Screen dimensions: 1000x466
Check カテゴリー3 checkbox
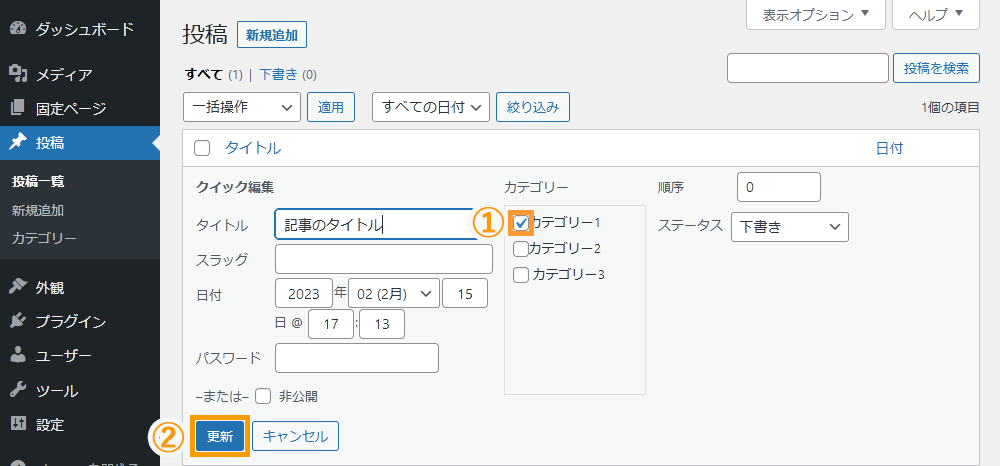tap(521, 275)
